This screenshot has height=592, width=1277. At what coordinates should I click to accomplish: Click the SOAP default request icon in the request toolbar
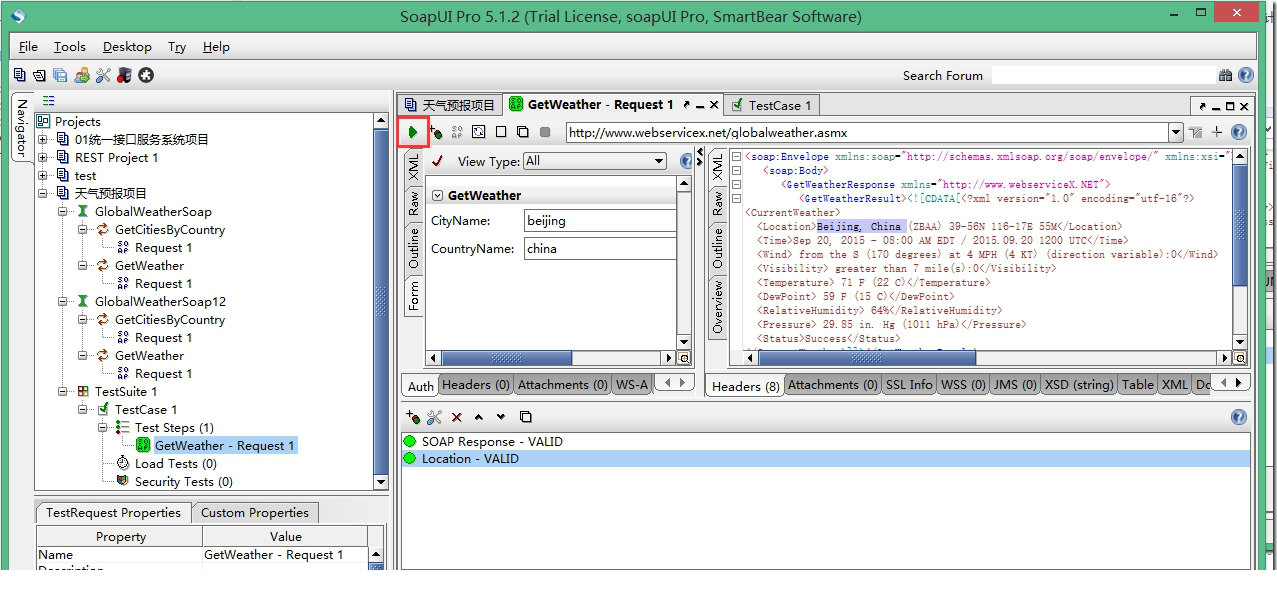[x=457, y=132]
